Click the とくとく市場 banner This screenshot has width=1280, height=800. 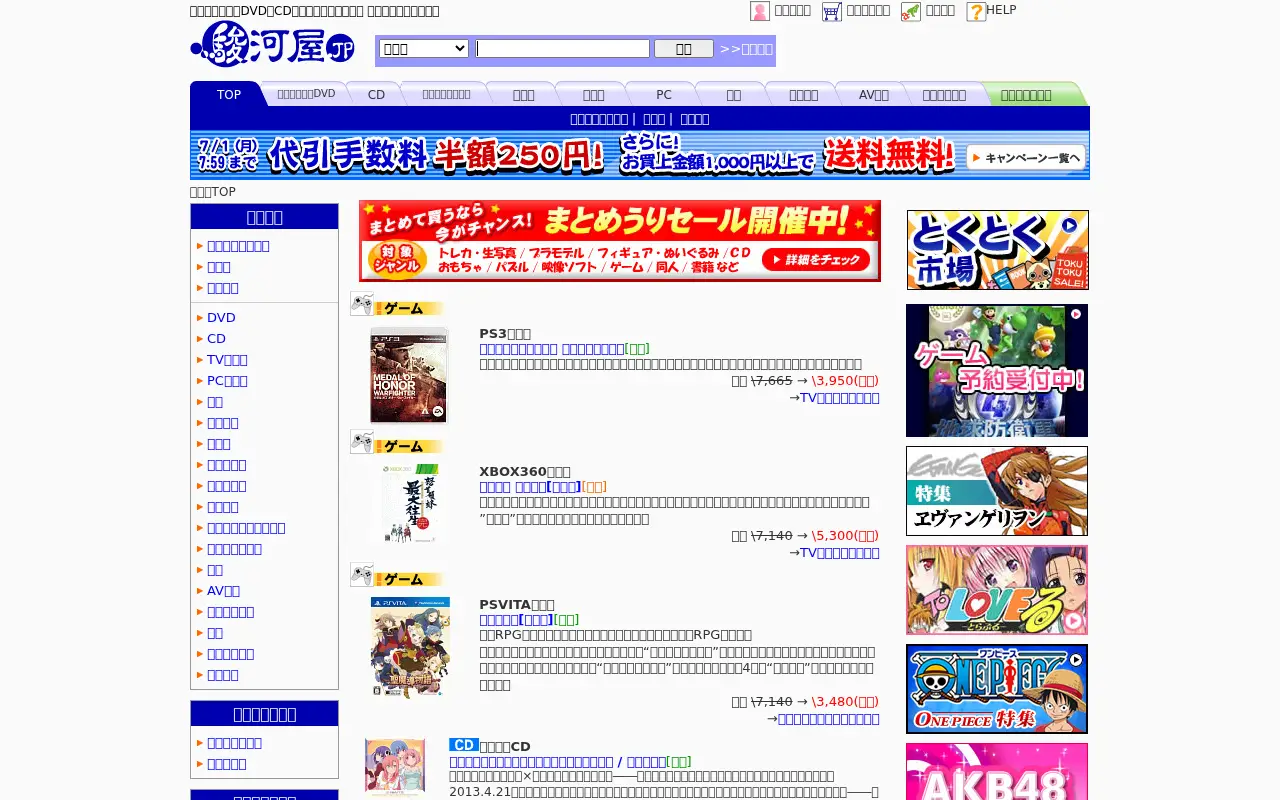coord(997,250)
